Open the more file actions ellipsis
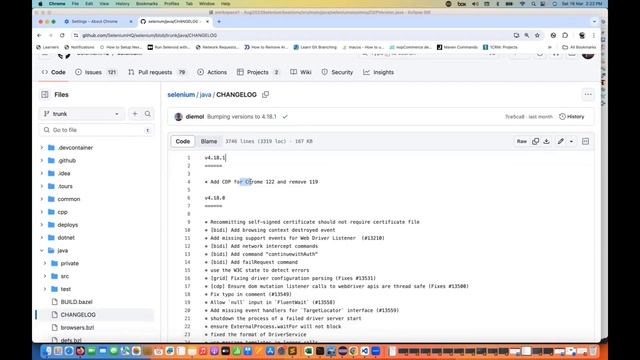640x360 pixels. pos(588,95)
